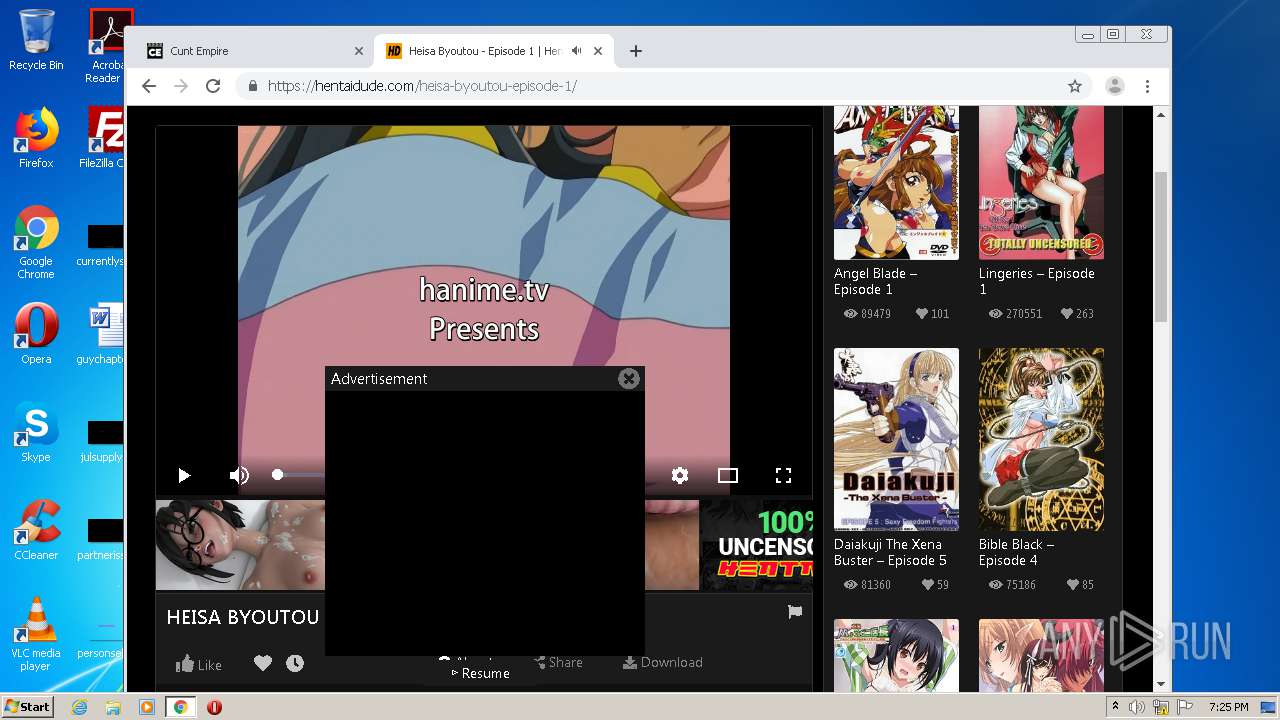This screenshot has width=1280, height=720.
Task: Open Daiakuji The Xena Buster – Episode 5
Action: [890, 552]
